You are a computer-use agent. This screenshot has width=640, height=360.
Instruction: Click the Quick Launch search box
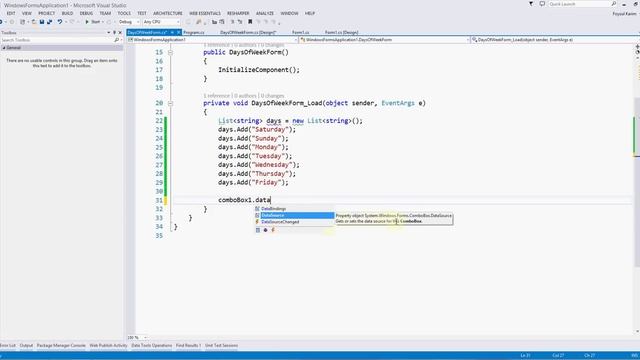579,4
